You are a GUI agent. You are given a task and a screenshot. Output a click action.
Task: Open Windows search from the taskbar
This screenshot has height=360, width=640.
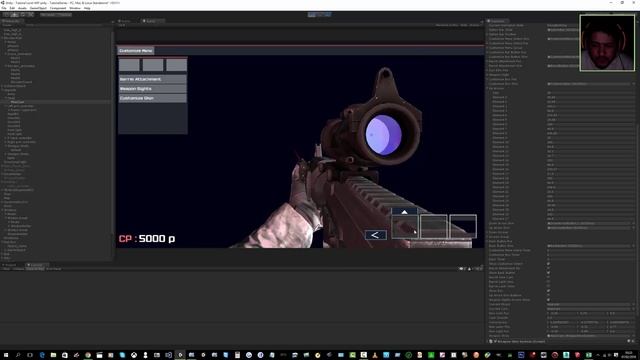[18, 355]
